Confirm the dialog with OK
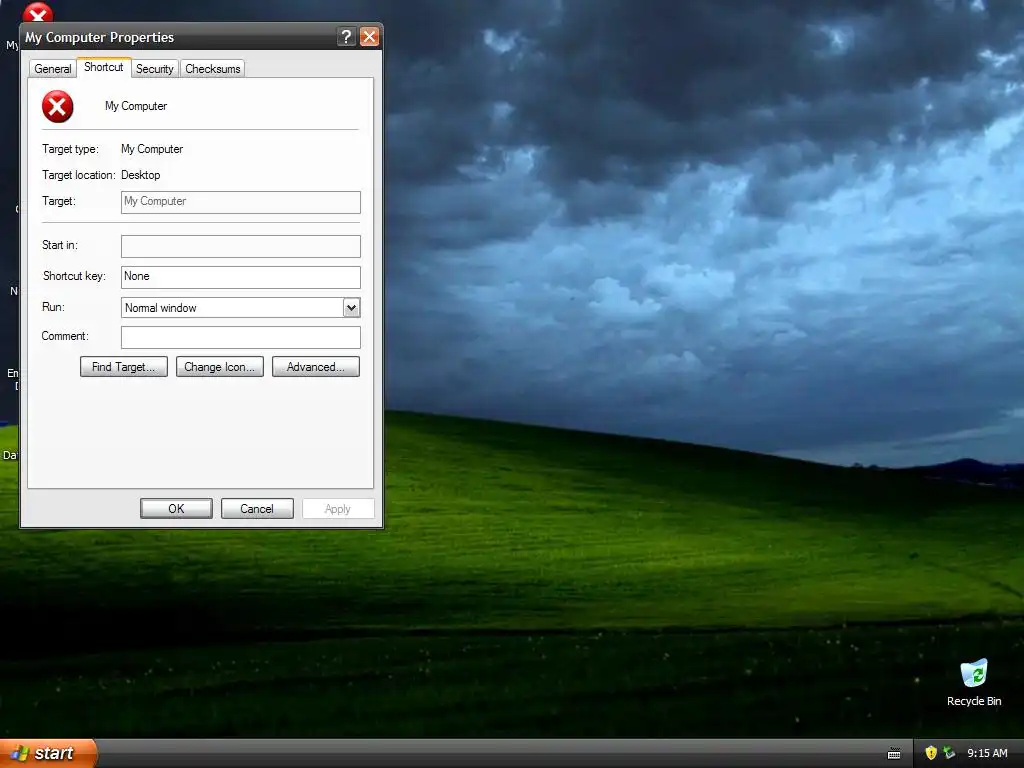This screenshot has width=1024, height=768. coord(176,509)
